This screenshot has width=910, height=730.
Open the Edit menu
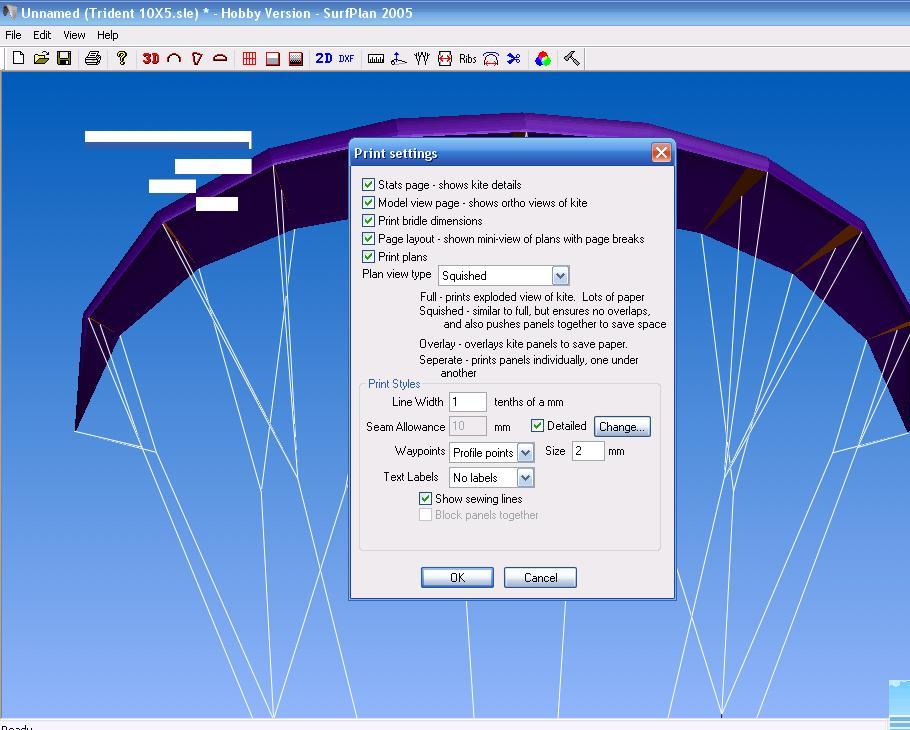coord(42,35)
